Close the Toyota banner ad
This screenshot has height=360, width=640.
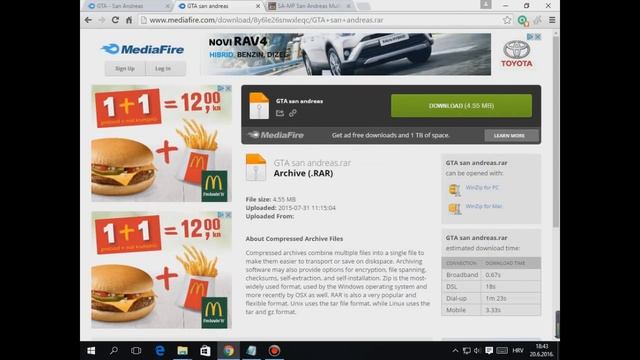point(538,37)
